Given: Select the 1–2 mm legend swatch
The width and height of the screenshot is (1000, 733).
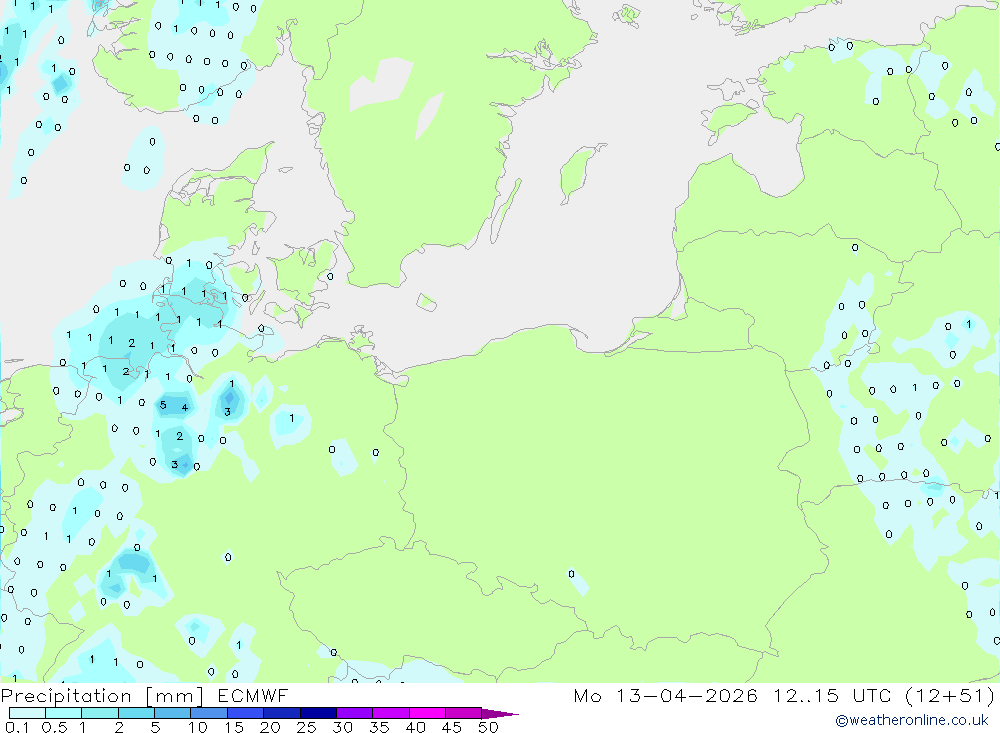Looking at the screenshot, I should coord(99,713).
